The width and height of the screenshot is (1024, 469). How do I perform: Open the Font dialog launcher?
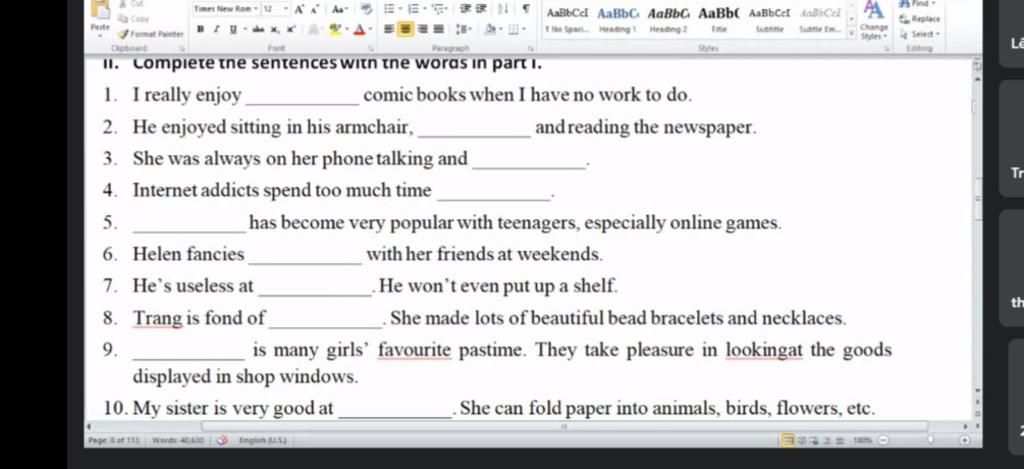(x=370, y=48)
